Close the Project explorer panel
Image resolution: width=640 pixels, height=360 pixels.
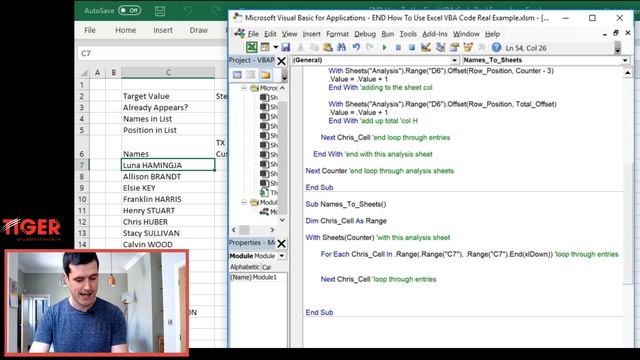pos(281,61)
